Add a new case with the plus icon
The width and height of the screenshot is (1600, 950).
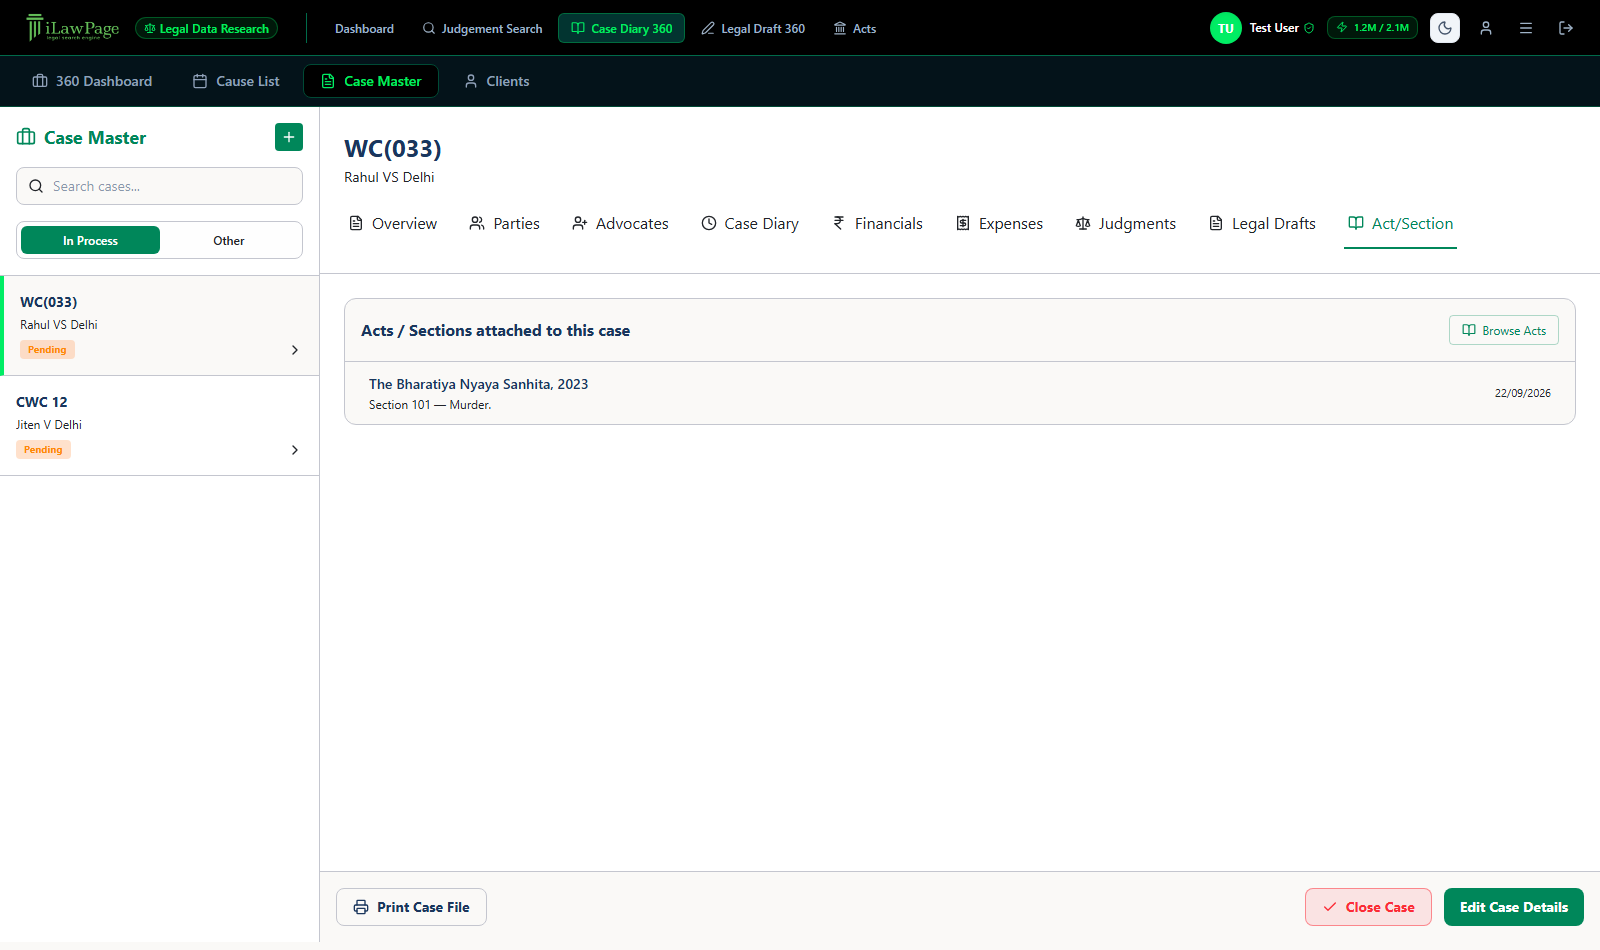[x=289, y=137]
